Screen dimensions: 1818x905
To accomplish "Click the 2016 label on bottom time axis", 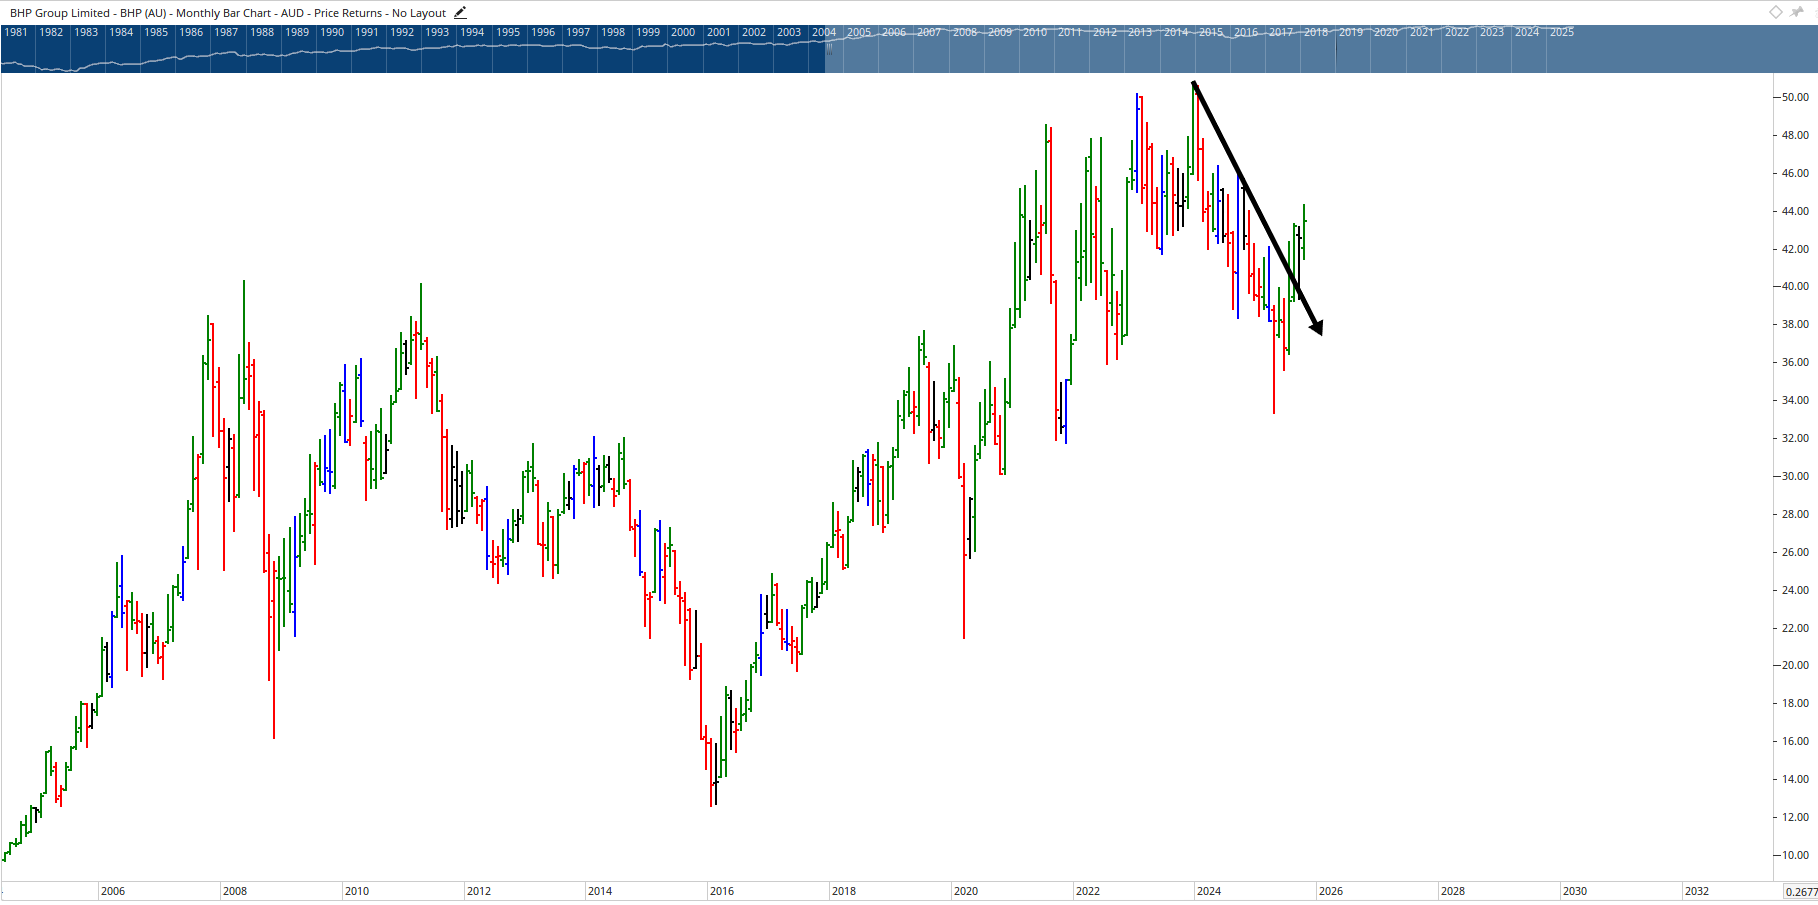I will [x=722, y=891].
